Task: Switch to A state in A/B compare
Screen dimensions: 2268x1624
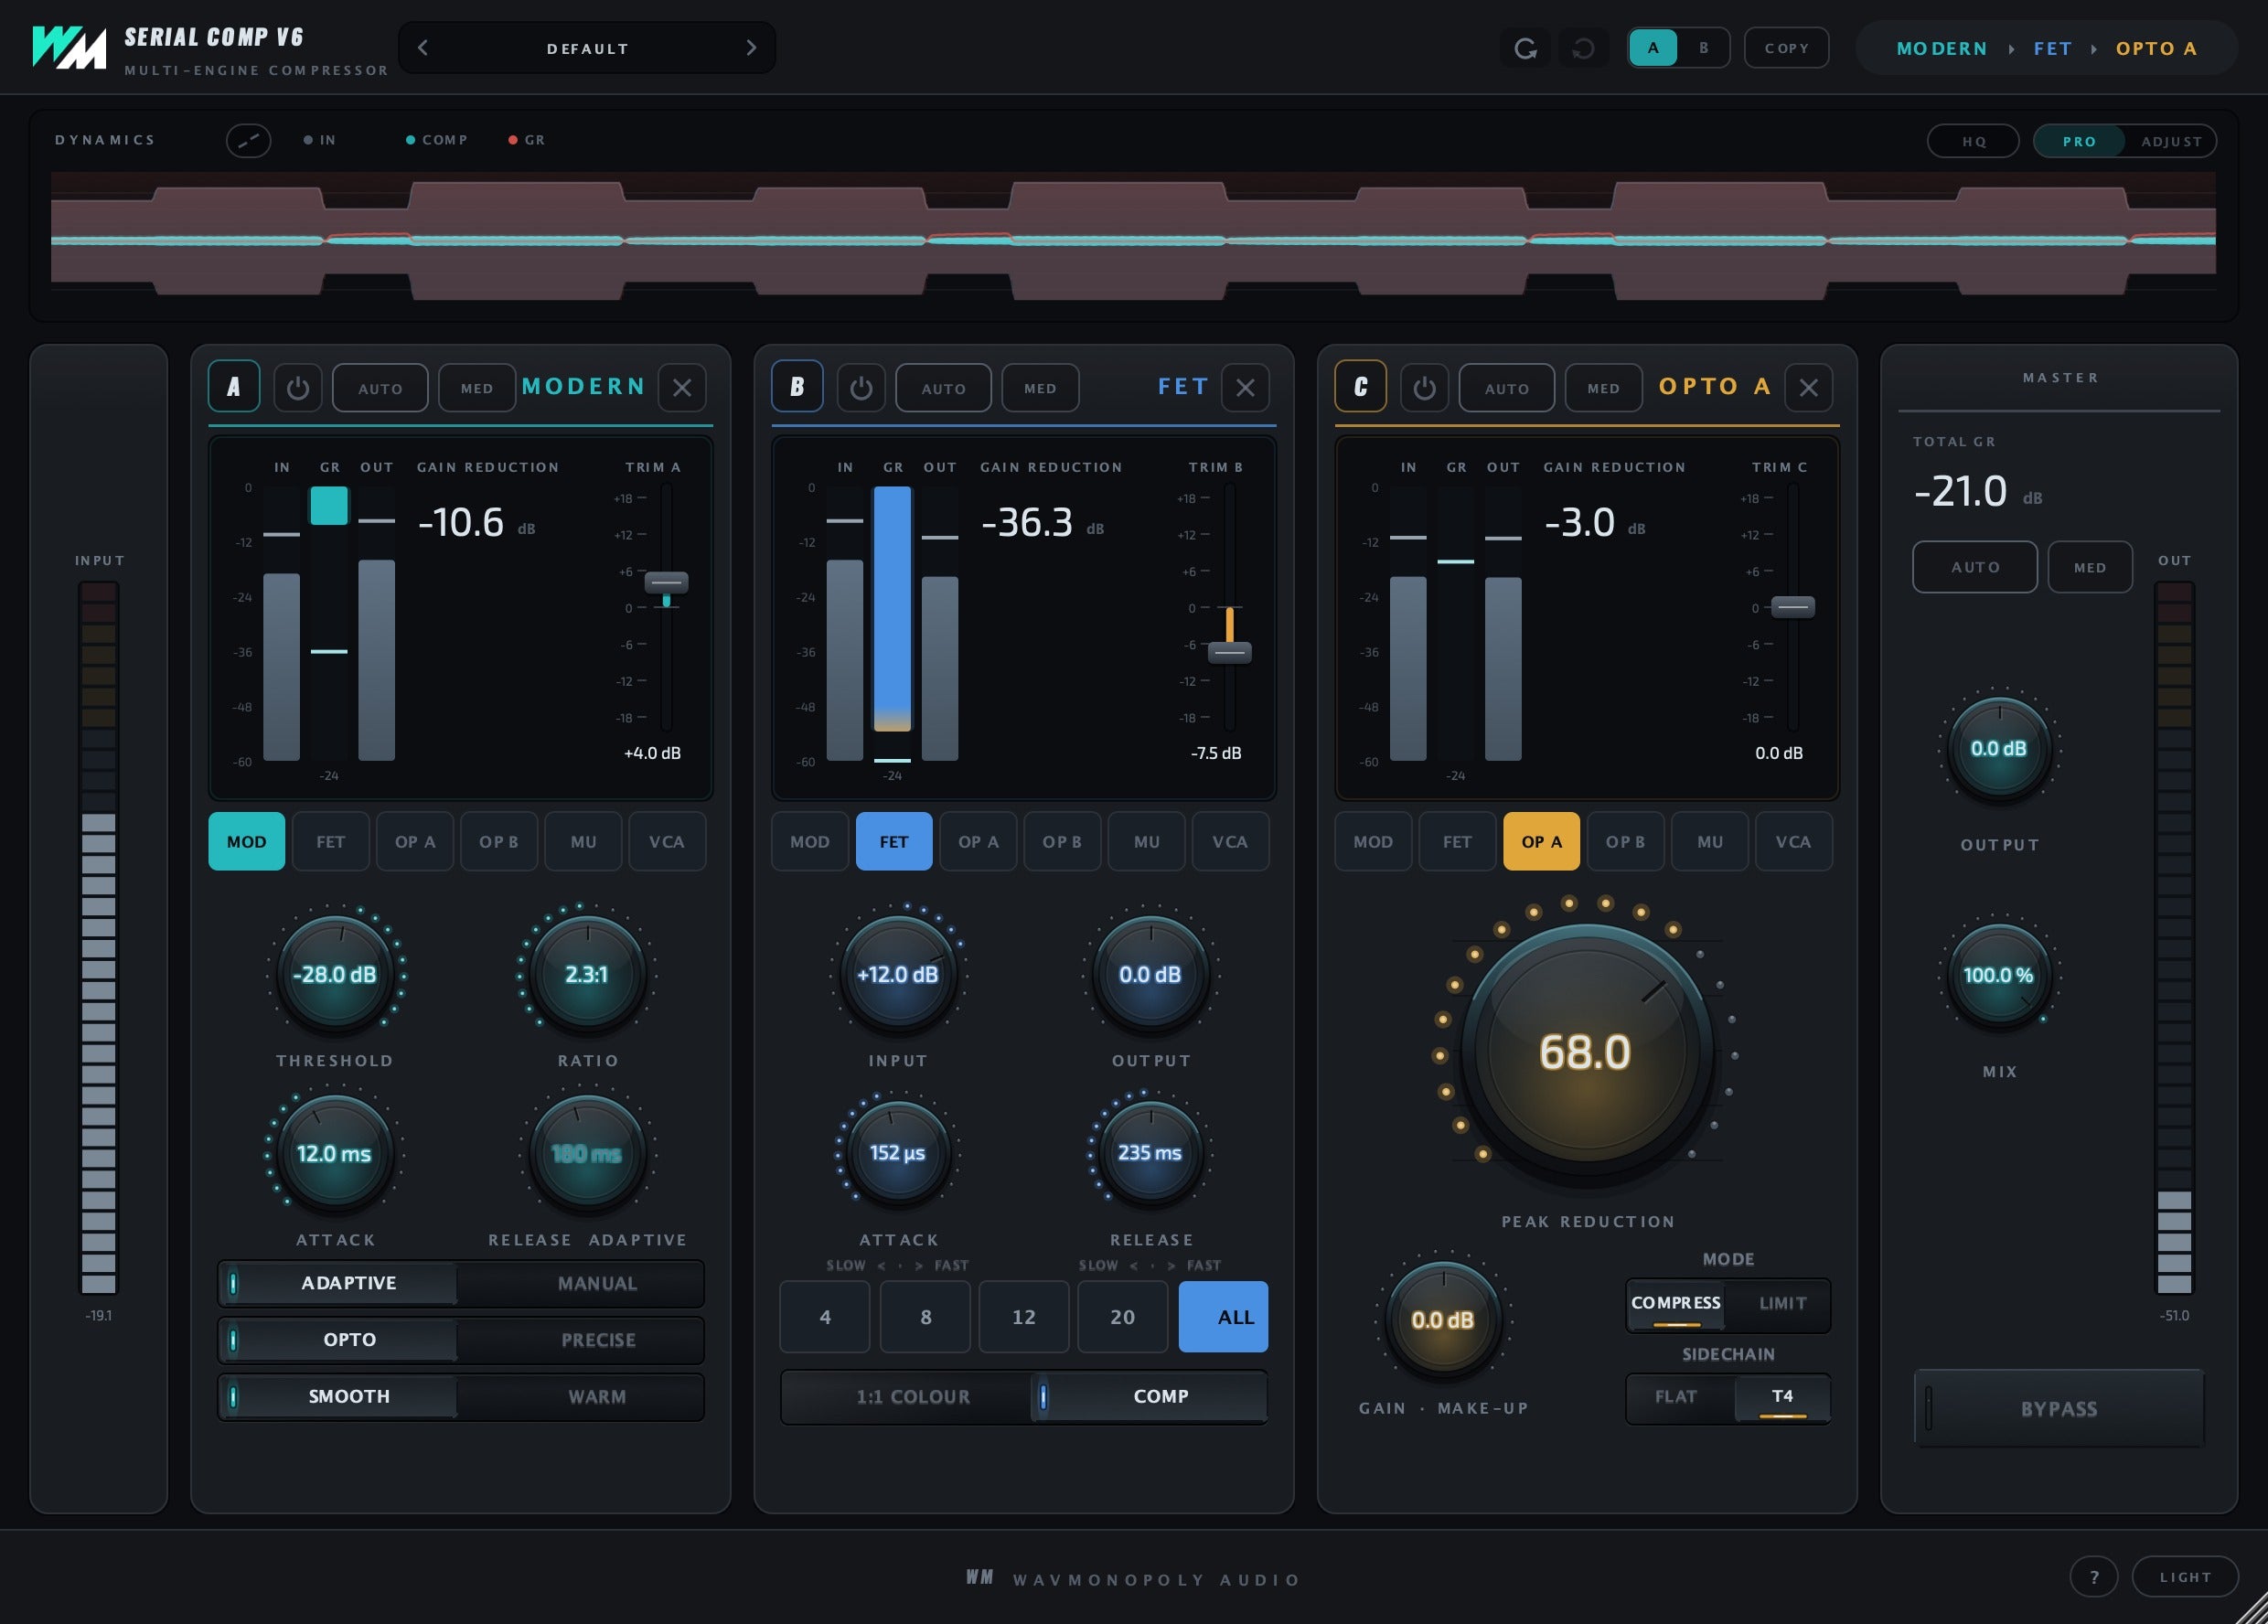Action: 1653,48
